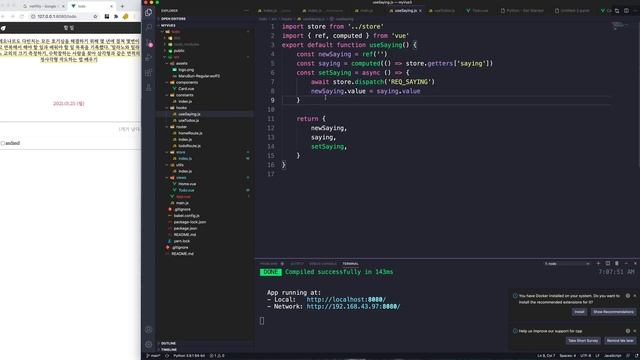The image size is (640, 360).
Task: Select Python 3.8.1 interpreter in status bar
Action: click(x=189, y=356)
